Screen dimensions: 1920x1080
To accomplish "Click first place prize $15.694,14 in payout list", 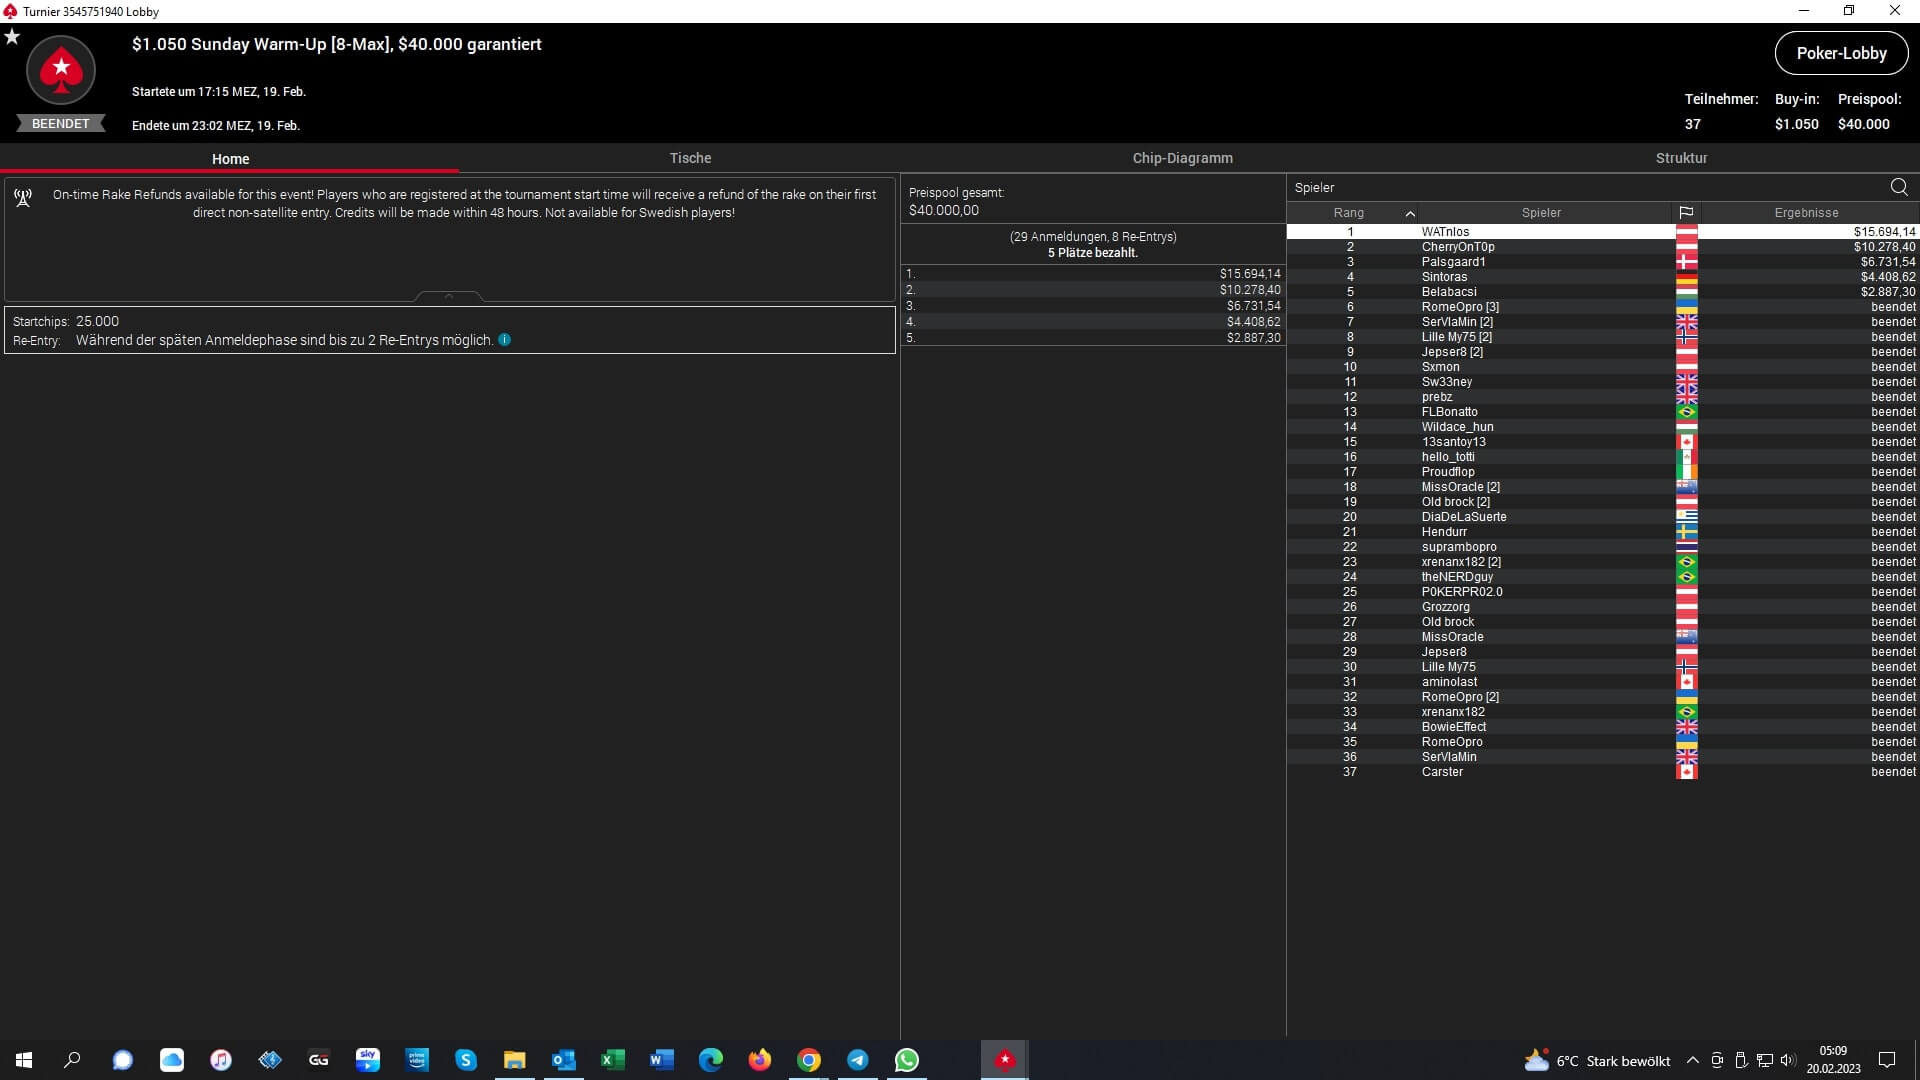I will click(x=1250, y=274).
